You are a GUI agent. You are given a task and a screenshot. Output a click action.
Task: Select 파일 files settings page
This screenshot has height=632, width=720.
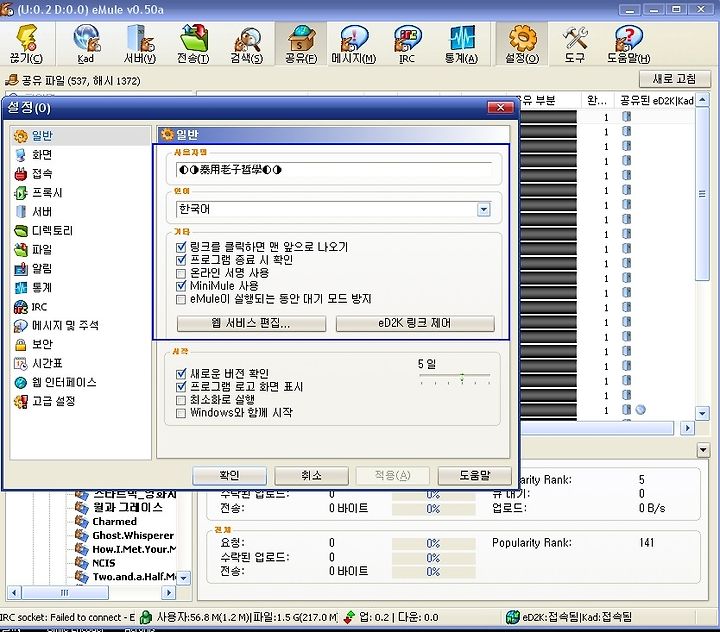coord(34,249)
